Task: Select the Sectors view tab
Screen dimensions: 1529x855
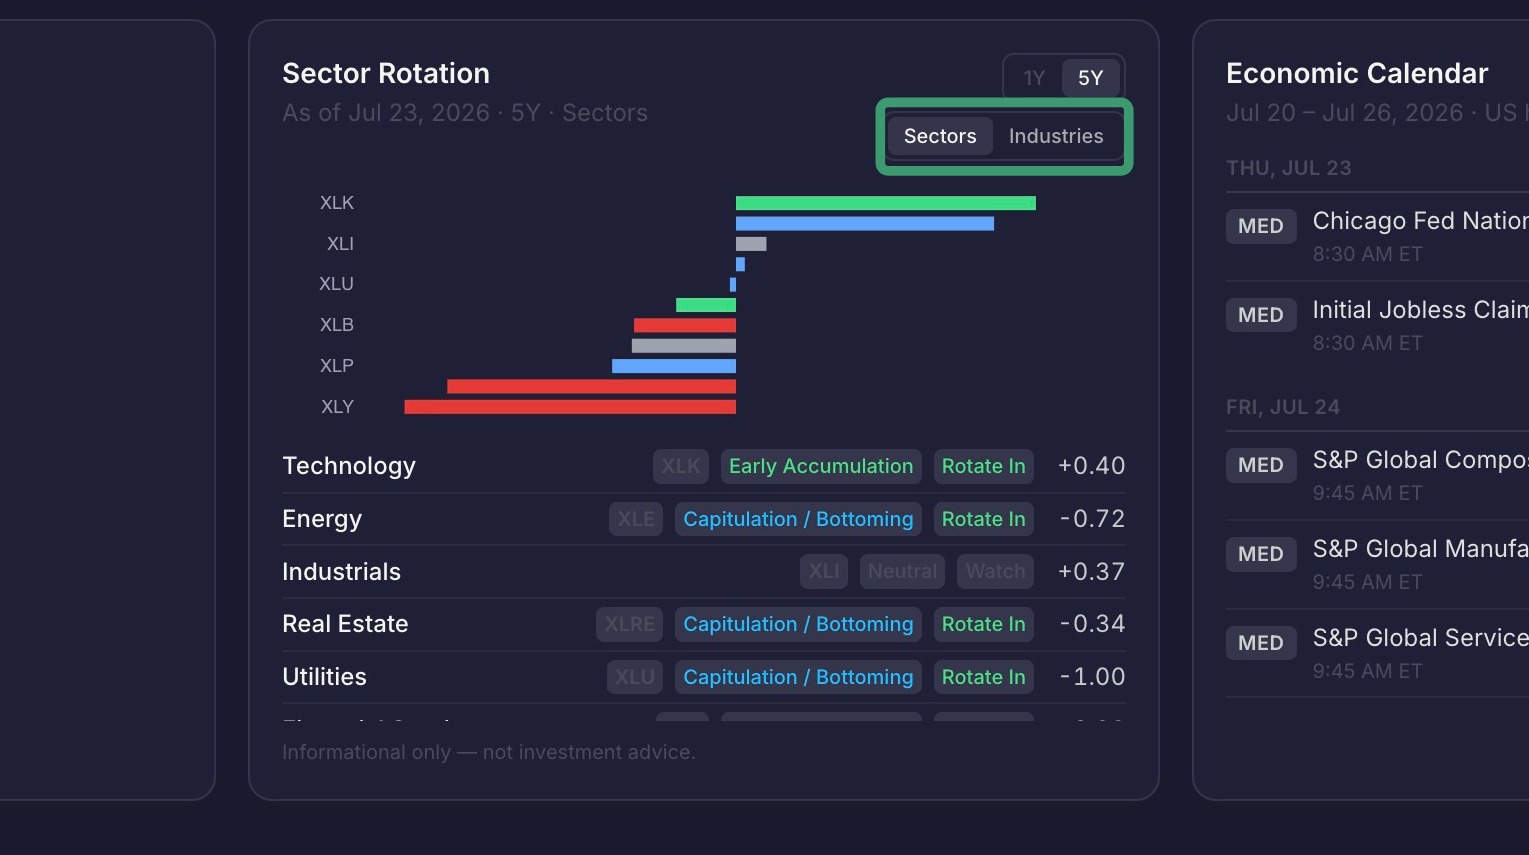Action: pos(940,136)
